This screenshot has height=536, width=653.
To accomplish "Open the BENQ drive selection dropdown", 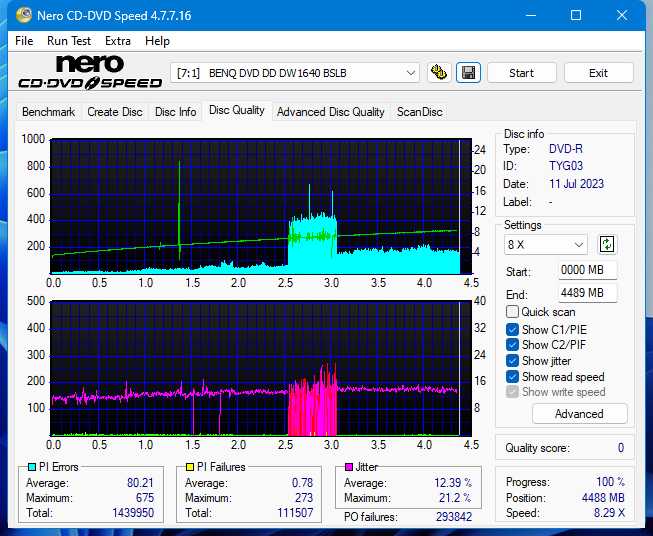I will (295, 73).
